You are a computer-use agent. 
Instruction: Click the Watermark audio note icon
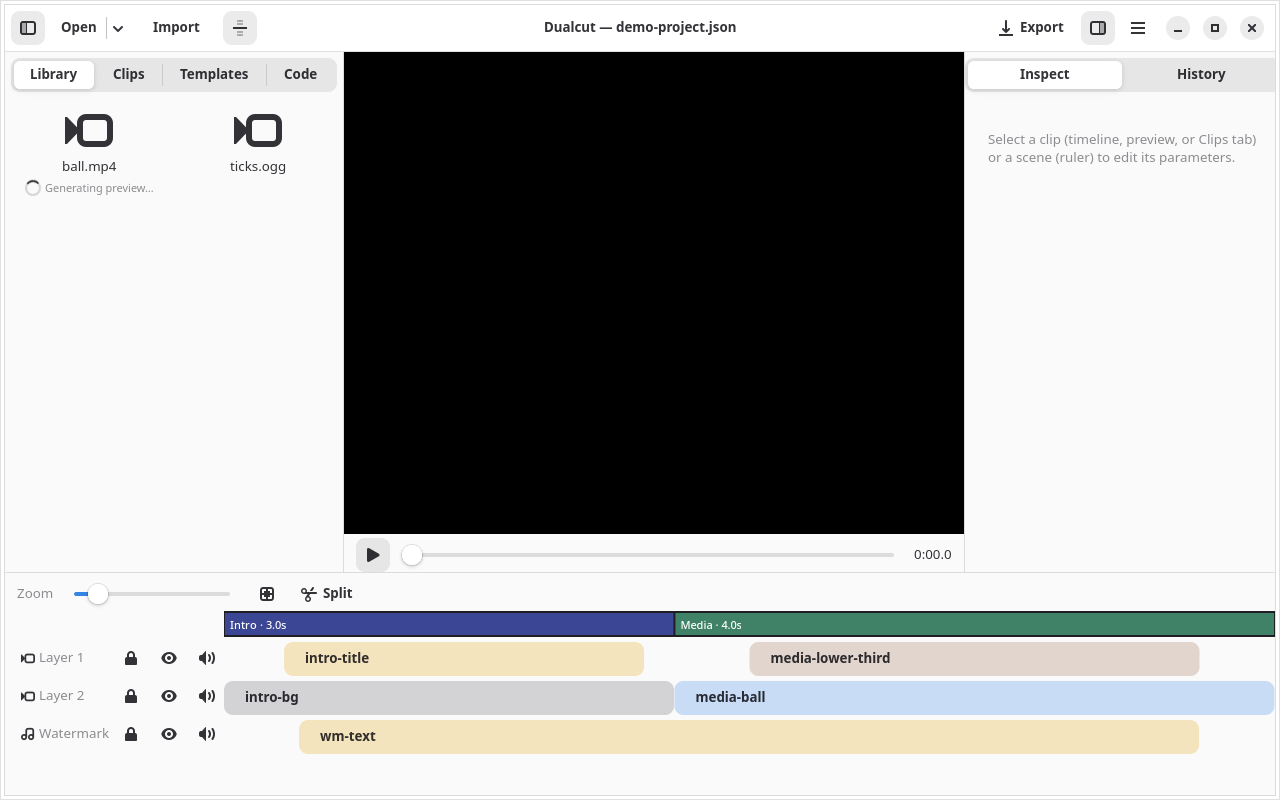point(28,734)
